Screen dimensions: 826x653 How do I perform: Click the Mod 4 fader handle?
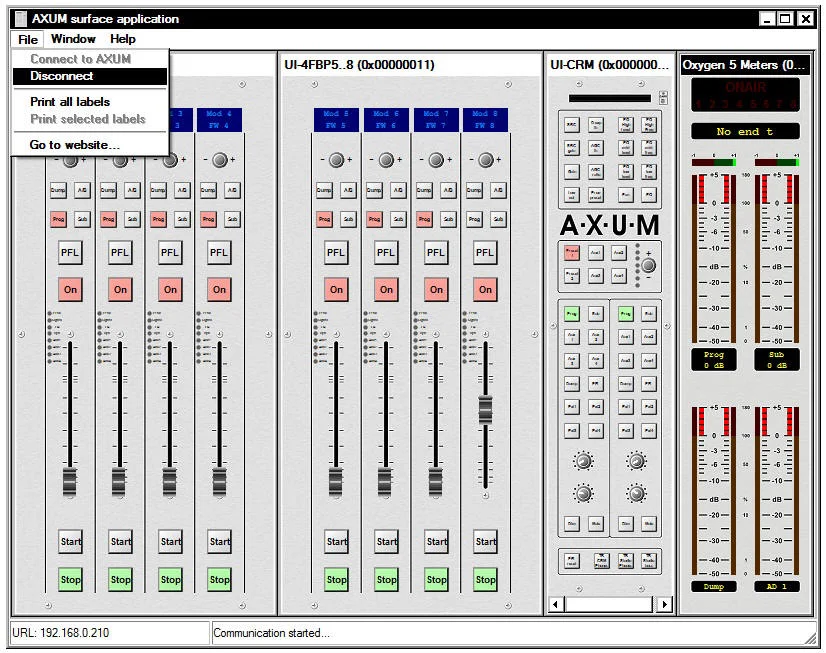219,481
